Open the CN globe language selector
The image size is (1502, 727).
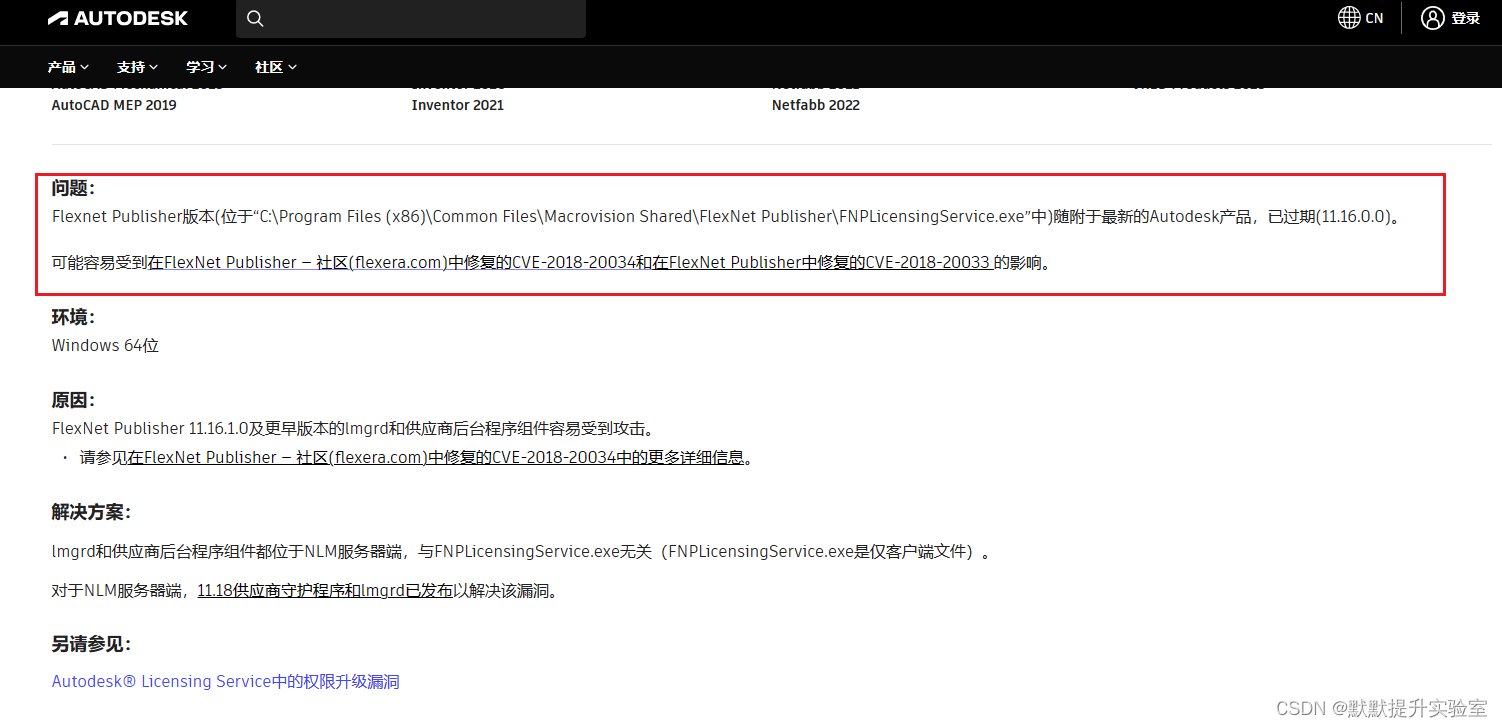click(1361, 18)
